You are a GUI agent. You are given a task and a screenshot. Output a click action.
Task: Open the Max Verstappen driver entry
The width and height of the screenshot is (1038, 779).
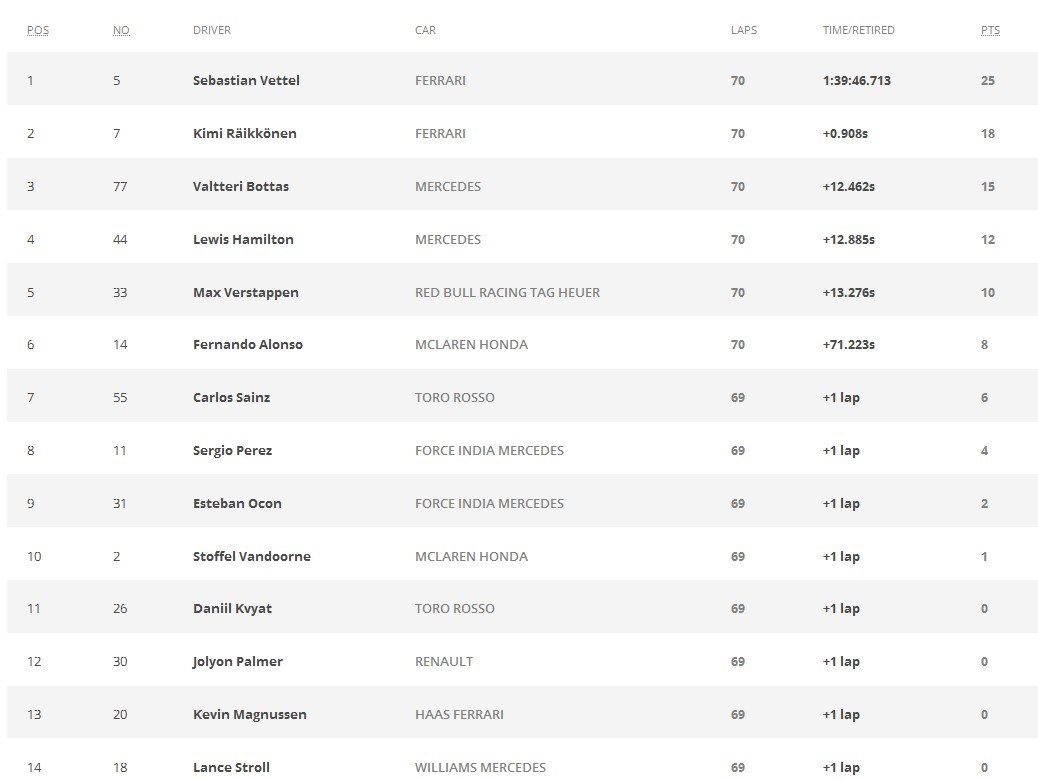[245, 292]
